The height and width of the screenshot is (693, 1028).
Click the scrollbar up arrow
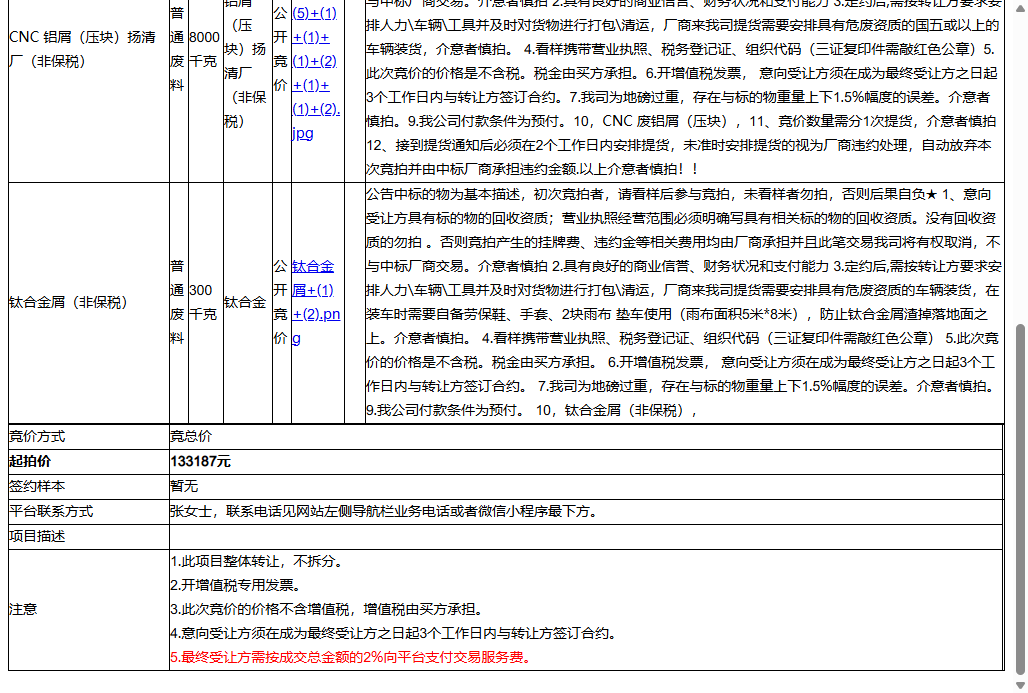pyautogui.click(x=1020, y=6)
